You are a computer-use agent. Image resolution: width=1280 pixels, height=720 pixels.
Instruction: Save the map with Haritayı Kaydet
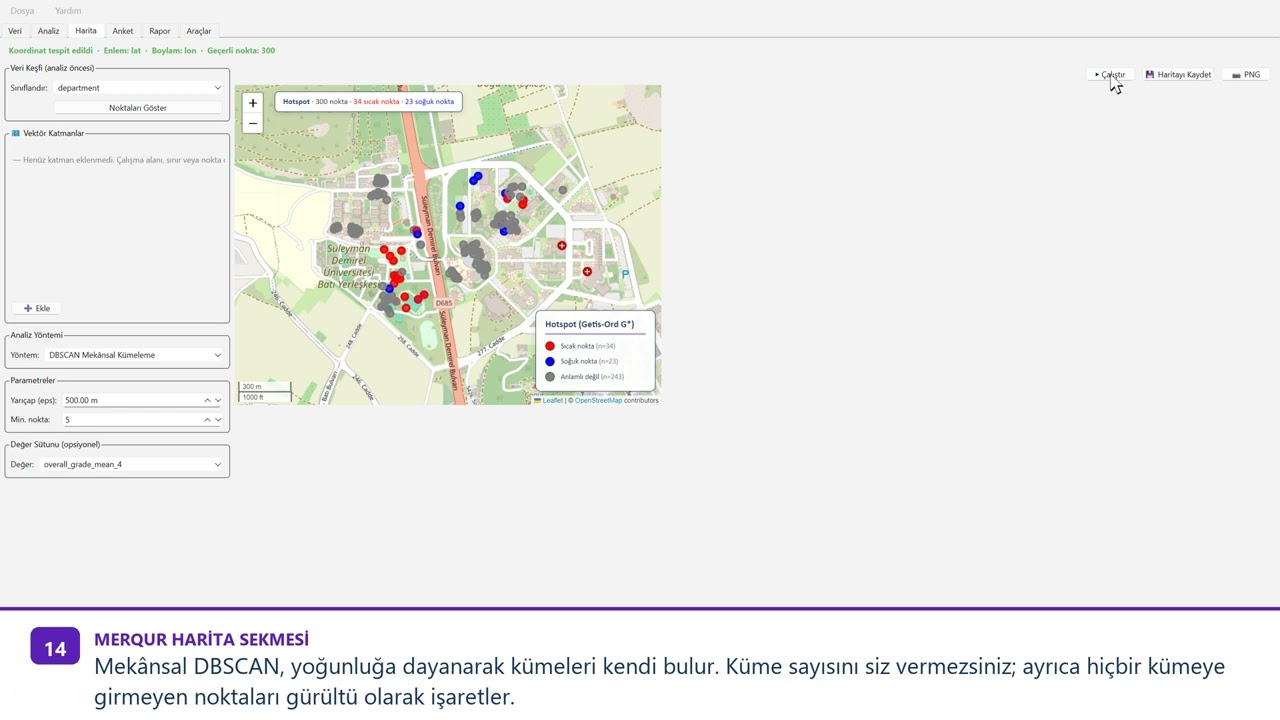pos(1178,75)
